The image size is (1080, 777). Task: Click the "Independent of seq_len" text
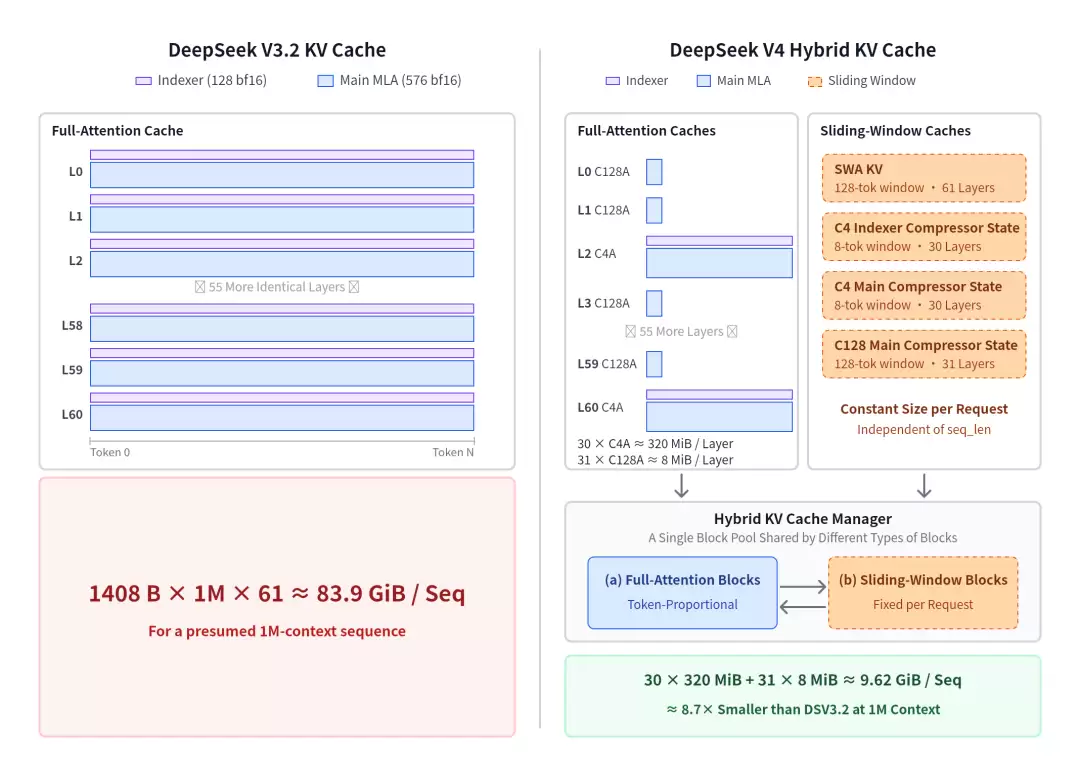coord(924,429)
